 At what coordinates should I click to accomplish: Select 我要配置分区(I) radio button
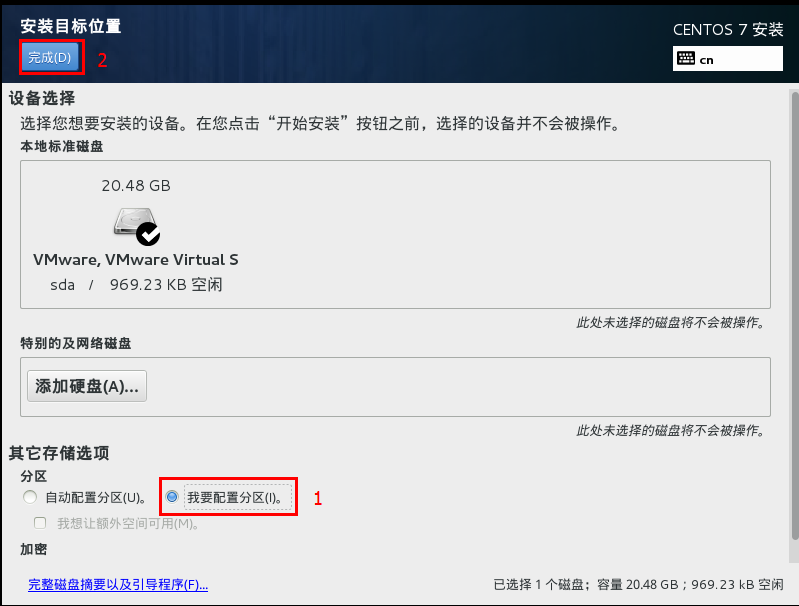coord(172,496)
